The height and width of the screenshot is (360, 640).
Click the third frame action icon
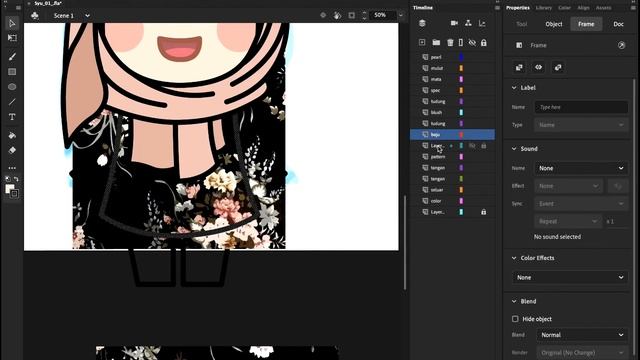558,67
